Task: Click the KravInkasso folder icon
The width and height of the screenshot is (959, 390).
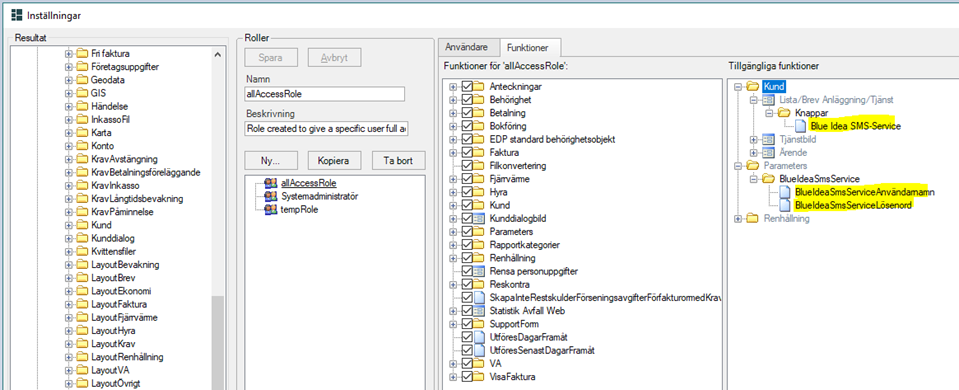Action: click(82, 185)
